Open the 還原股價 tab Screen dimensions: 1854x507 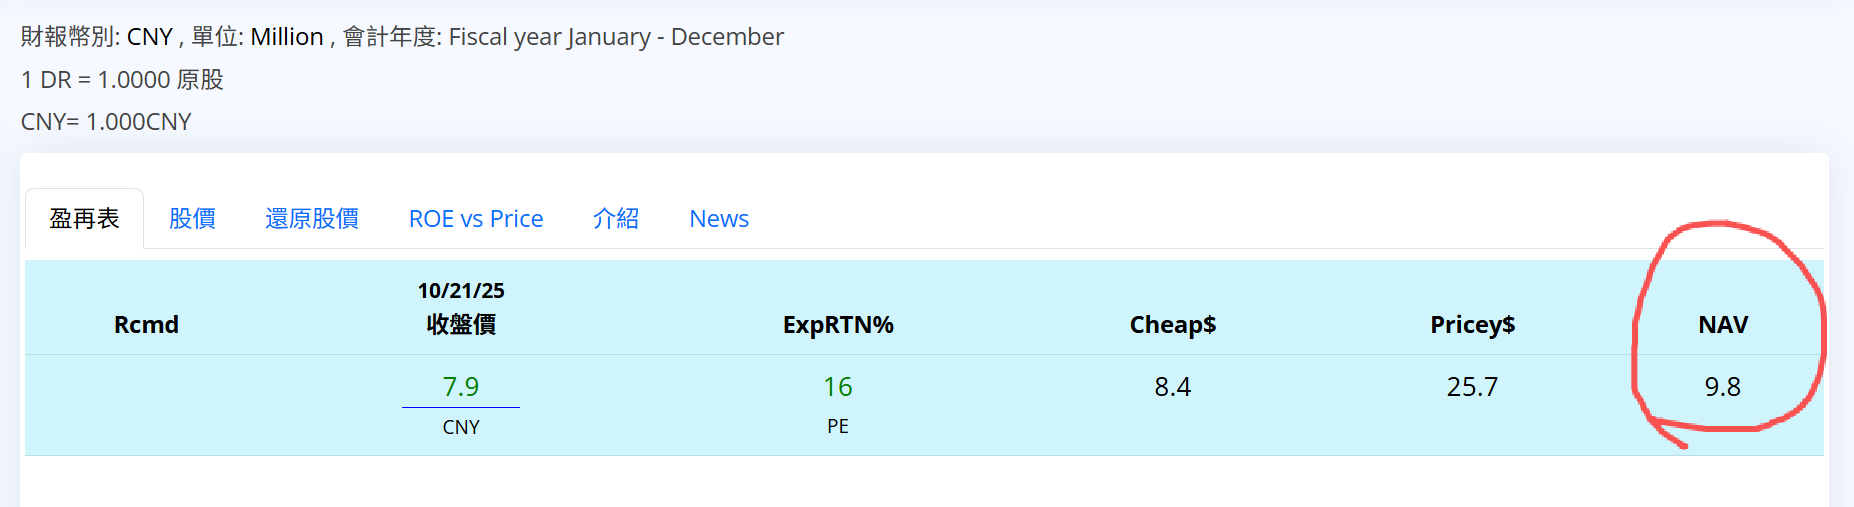312,219
